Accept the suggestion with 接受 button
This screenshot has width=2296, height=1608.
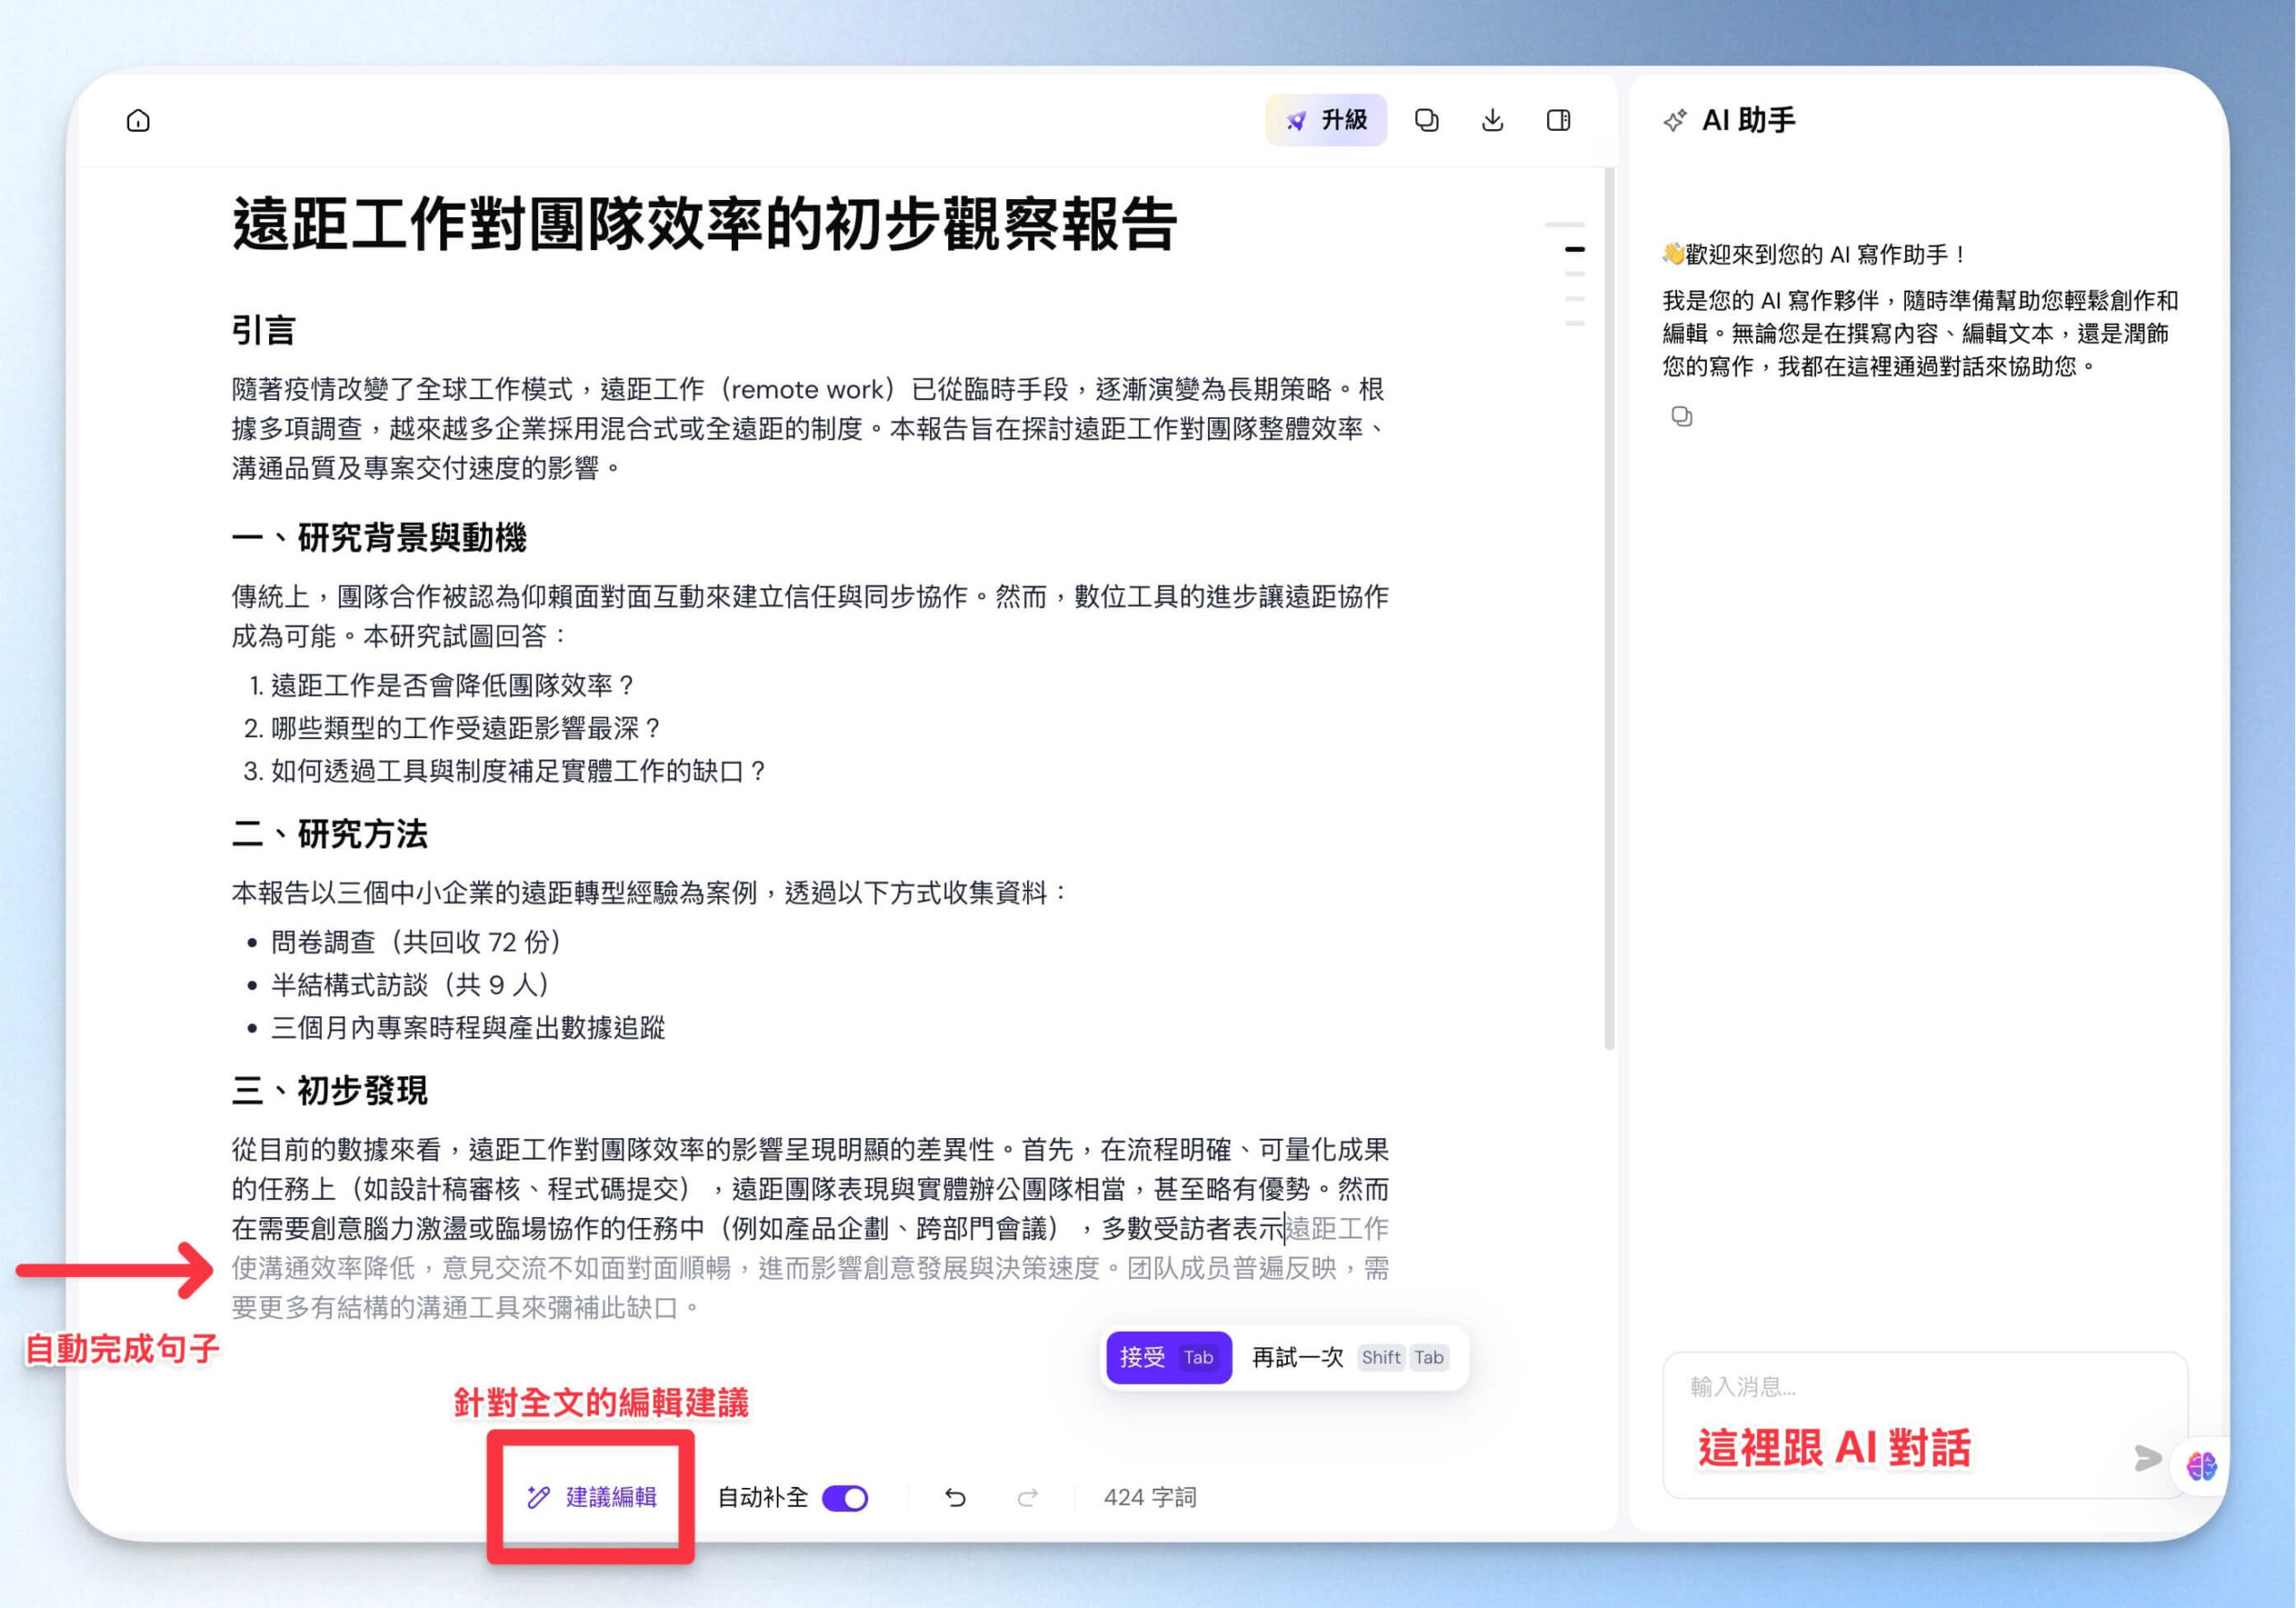pyautogui.click(x=1168, y=1357)
